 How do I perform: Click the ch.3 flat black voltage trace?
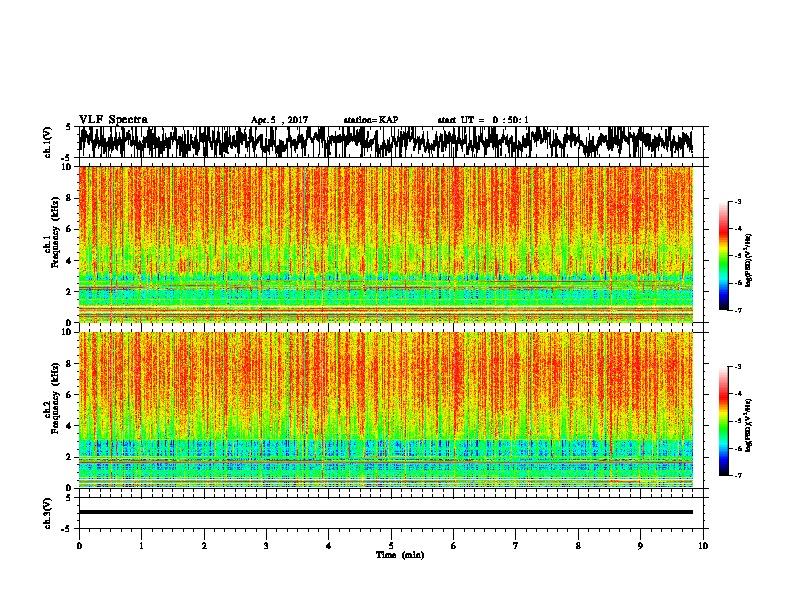pyautogui.click(x=386, y=512)
